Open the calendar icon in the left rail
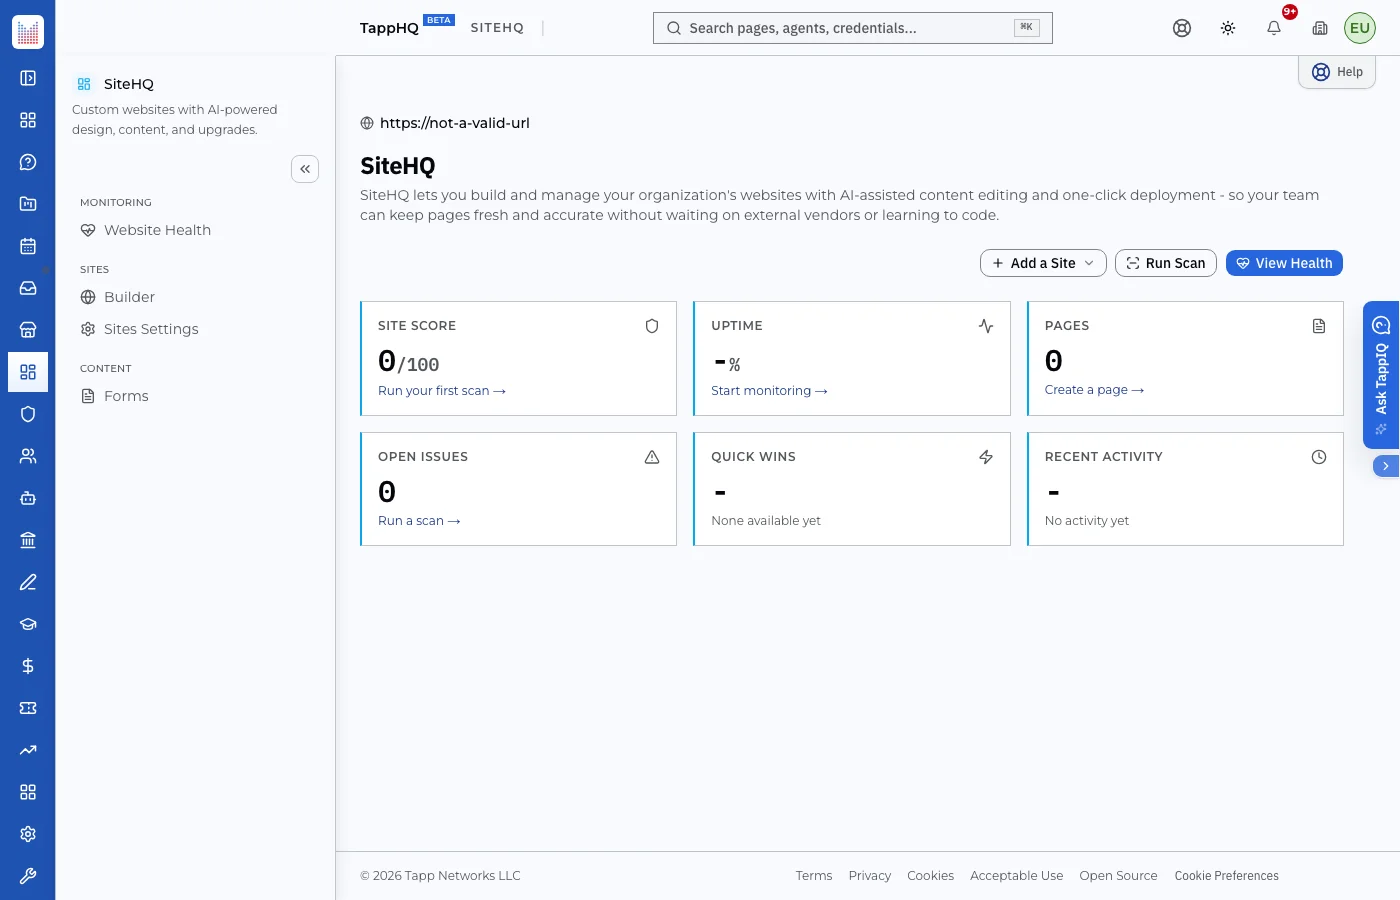The height and width of the screenshot is (900, 1400). (x=28, y=246)
